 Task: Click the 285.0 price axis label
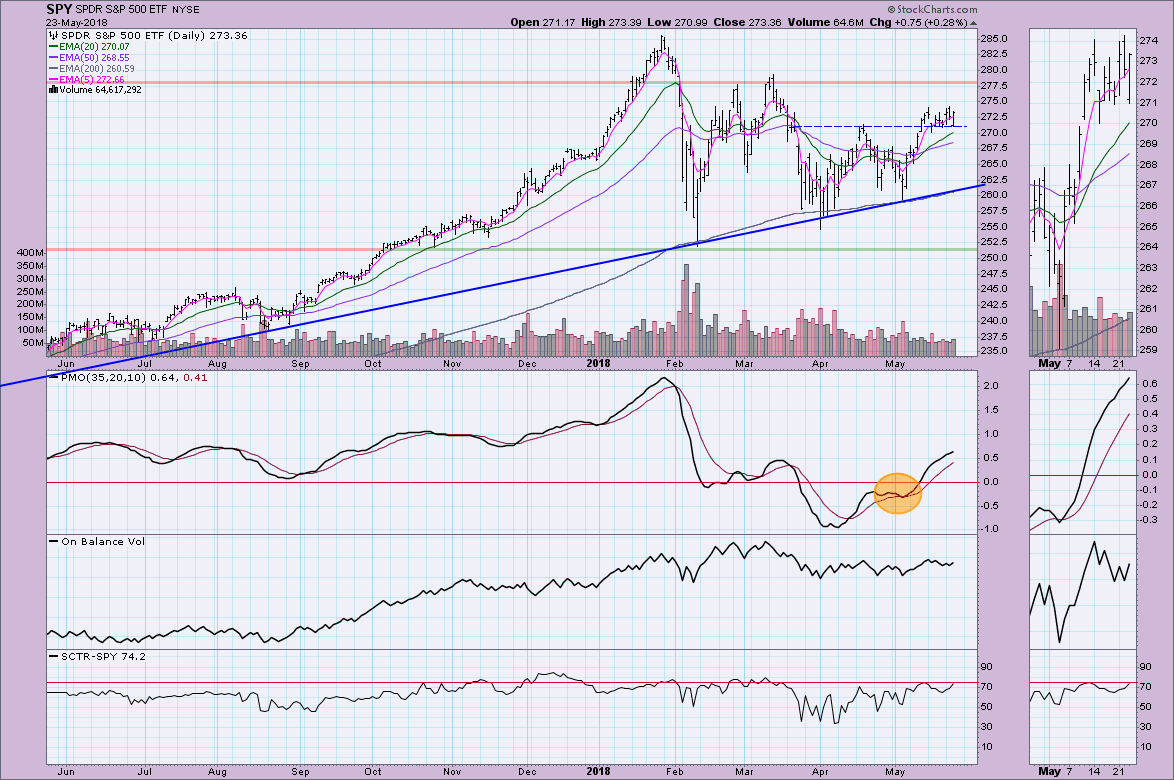(993, 39)
